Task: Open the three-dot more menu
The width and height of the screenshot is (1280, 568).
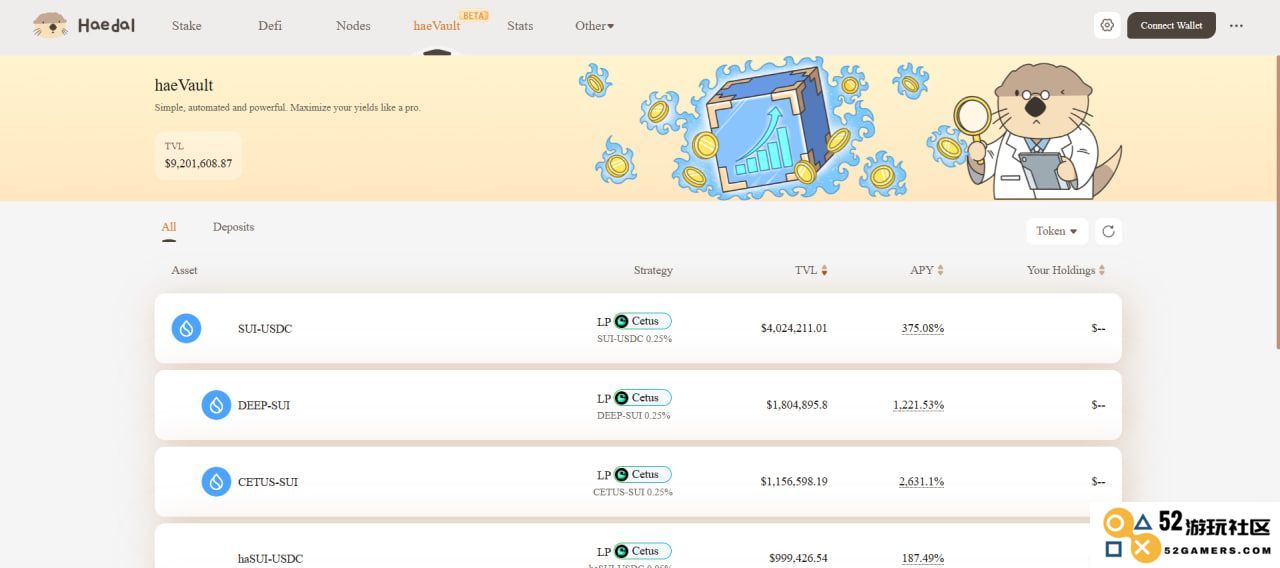Action: (x=1236, y=26)
